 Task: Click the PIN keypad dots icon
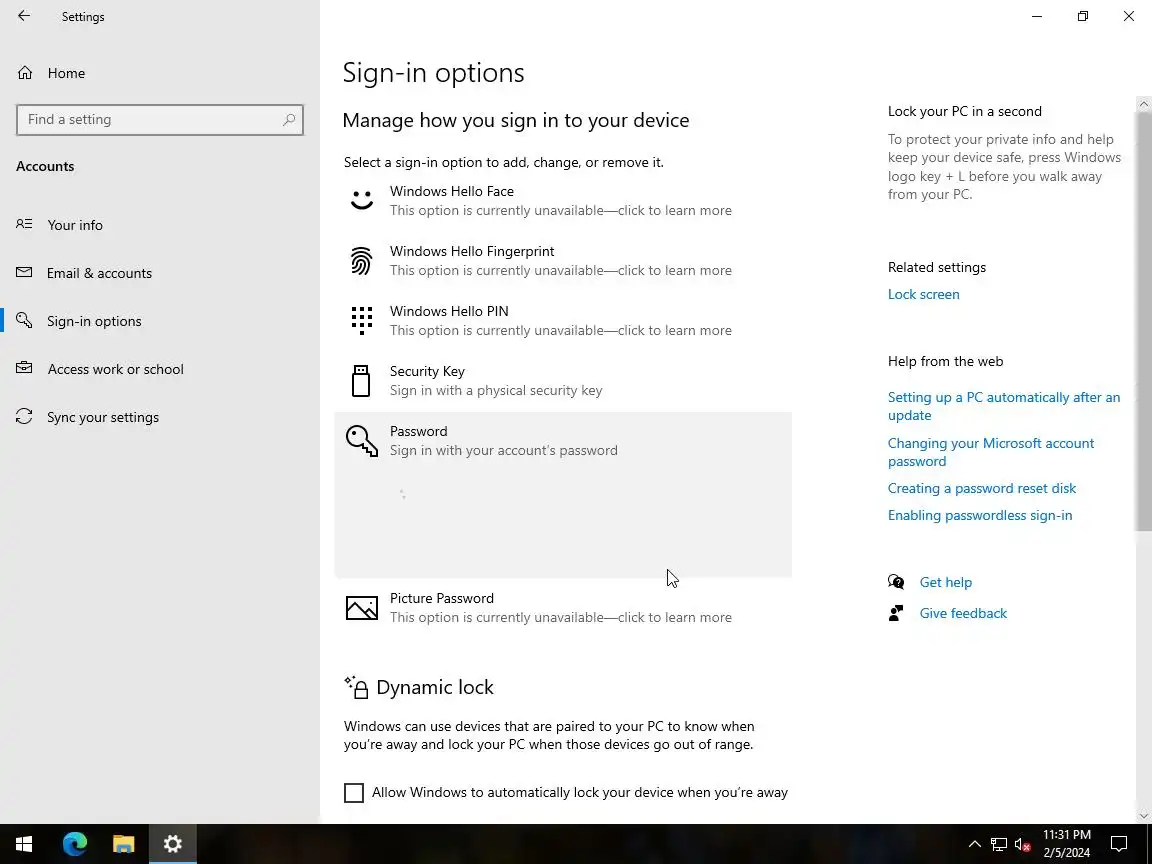(361, 321)
